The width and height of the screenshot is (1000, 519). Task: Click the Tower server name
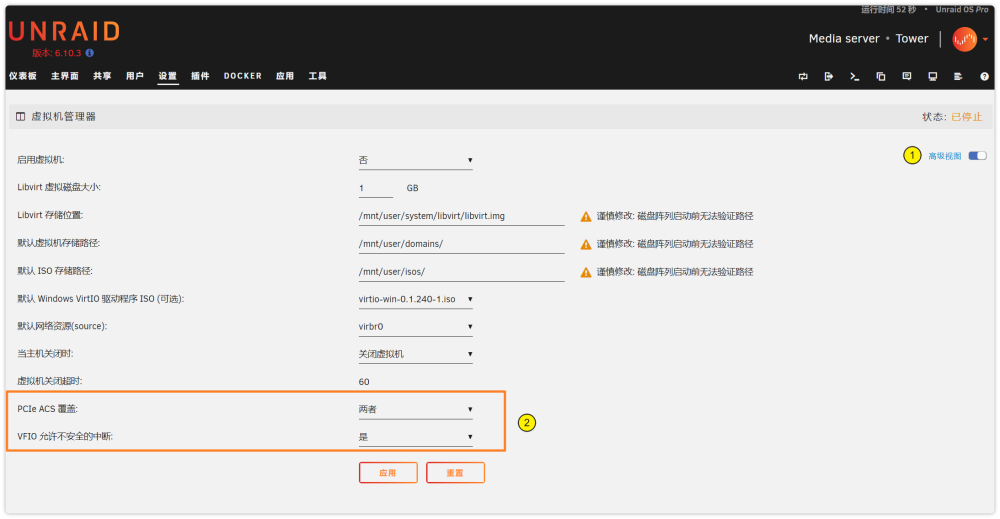(912, 39)
